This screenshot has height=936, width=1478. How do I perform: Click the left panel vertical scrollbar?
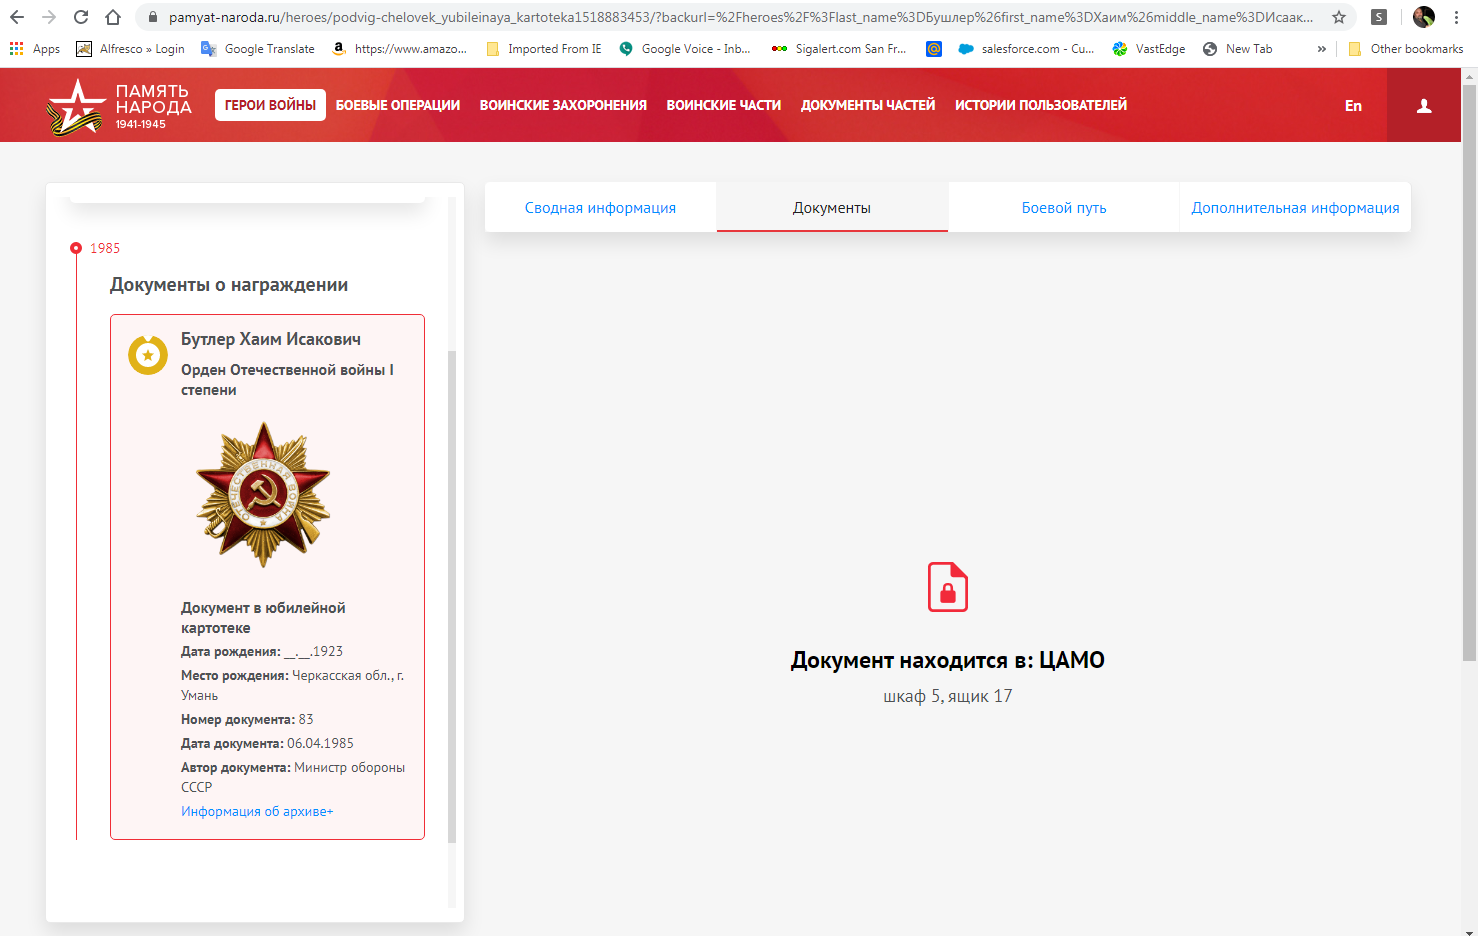point(451,595)
